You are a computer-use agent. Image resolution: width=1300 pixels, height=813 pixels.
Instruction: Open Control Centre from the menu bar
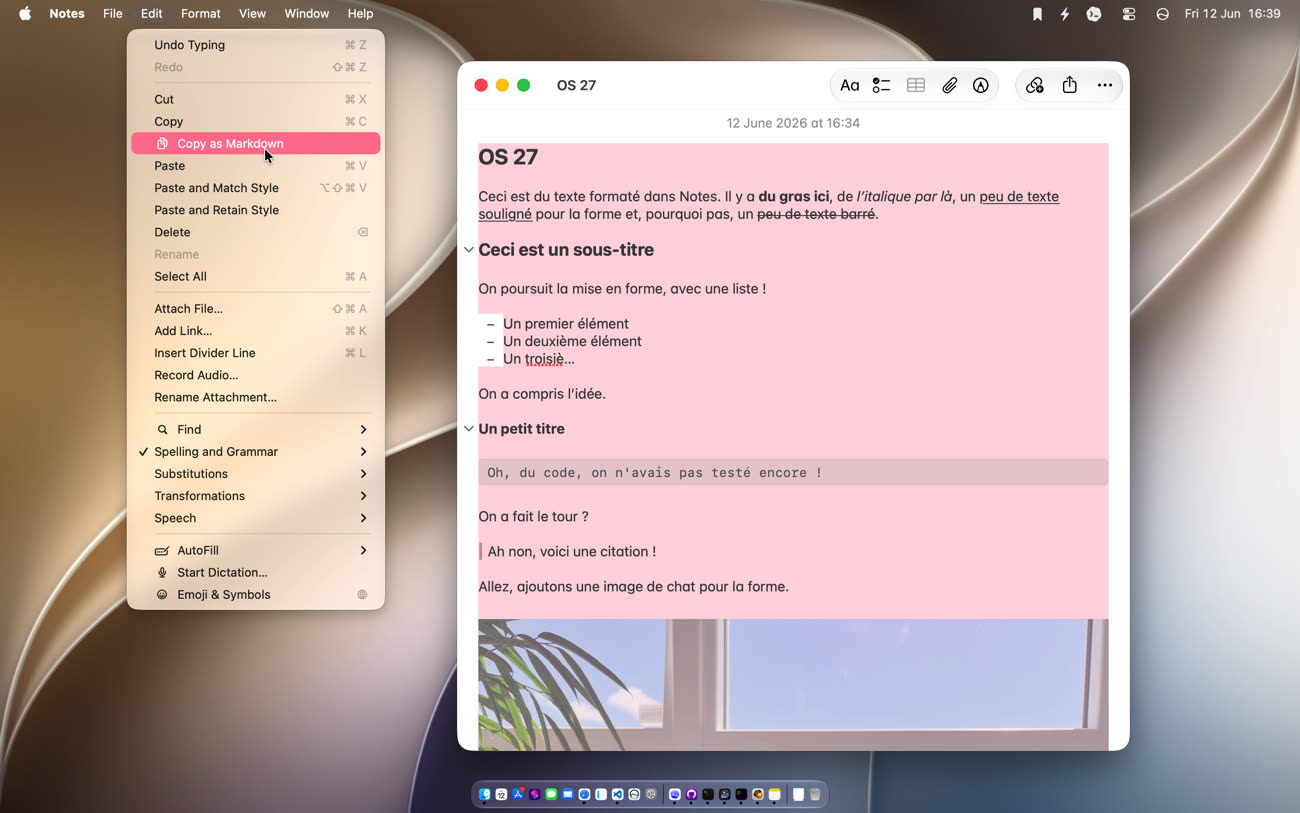point(1129,14)
